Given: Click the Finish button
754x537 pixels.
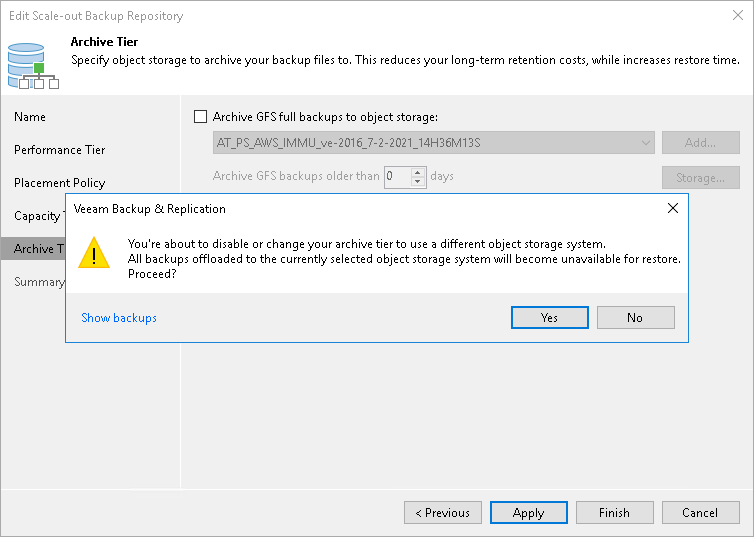Looking at the screenshot, I should pyautogui.click(x=614, y=513).
